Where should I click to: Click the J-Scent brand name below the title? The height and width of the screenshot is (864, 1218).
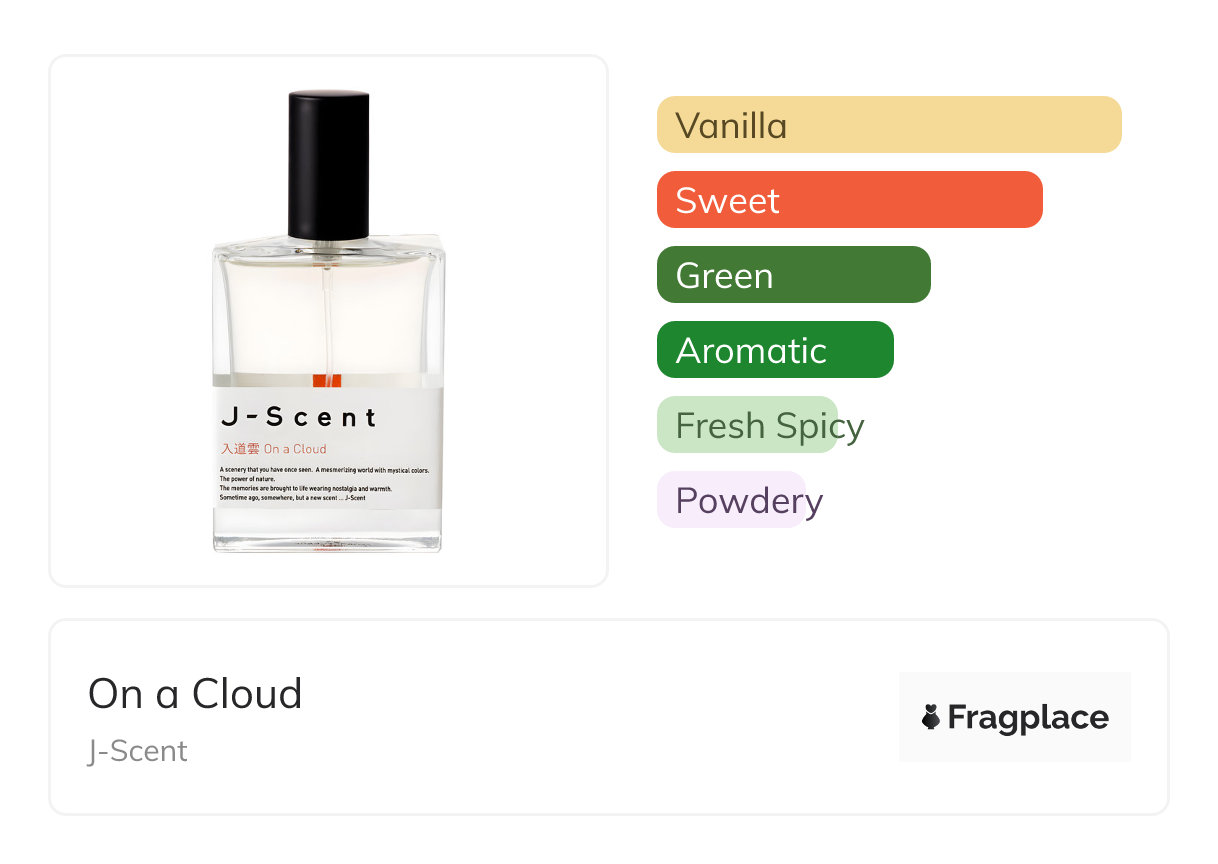click(138, 750)
